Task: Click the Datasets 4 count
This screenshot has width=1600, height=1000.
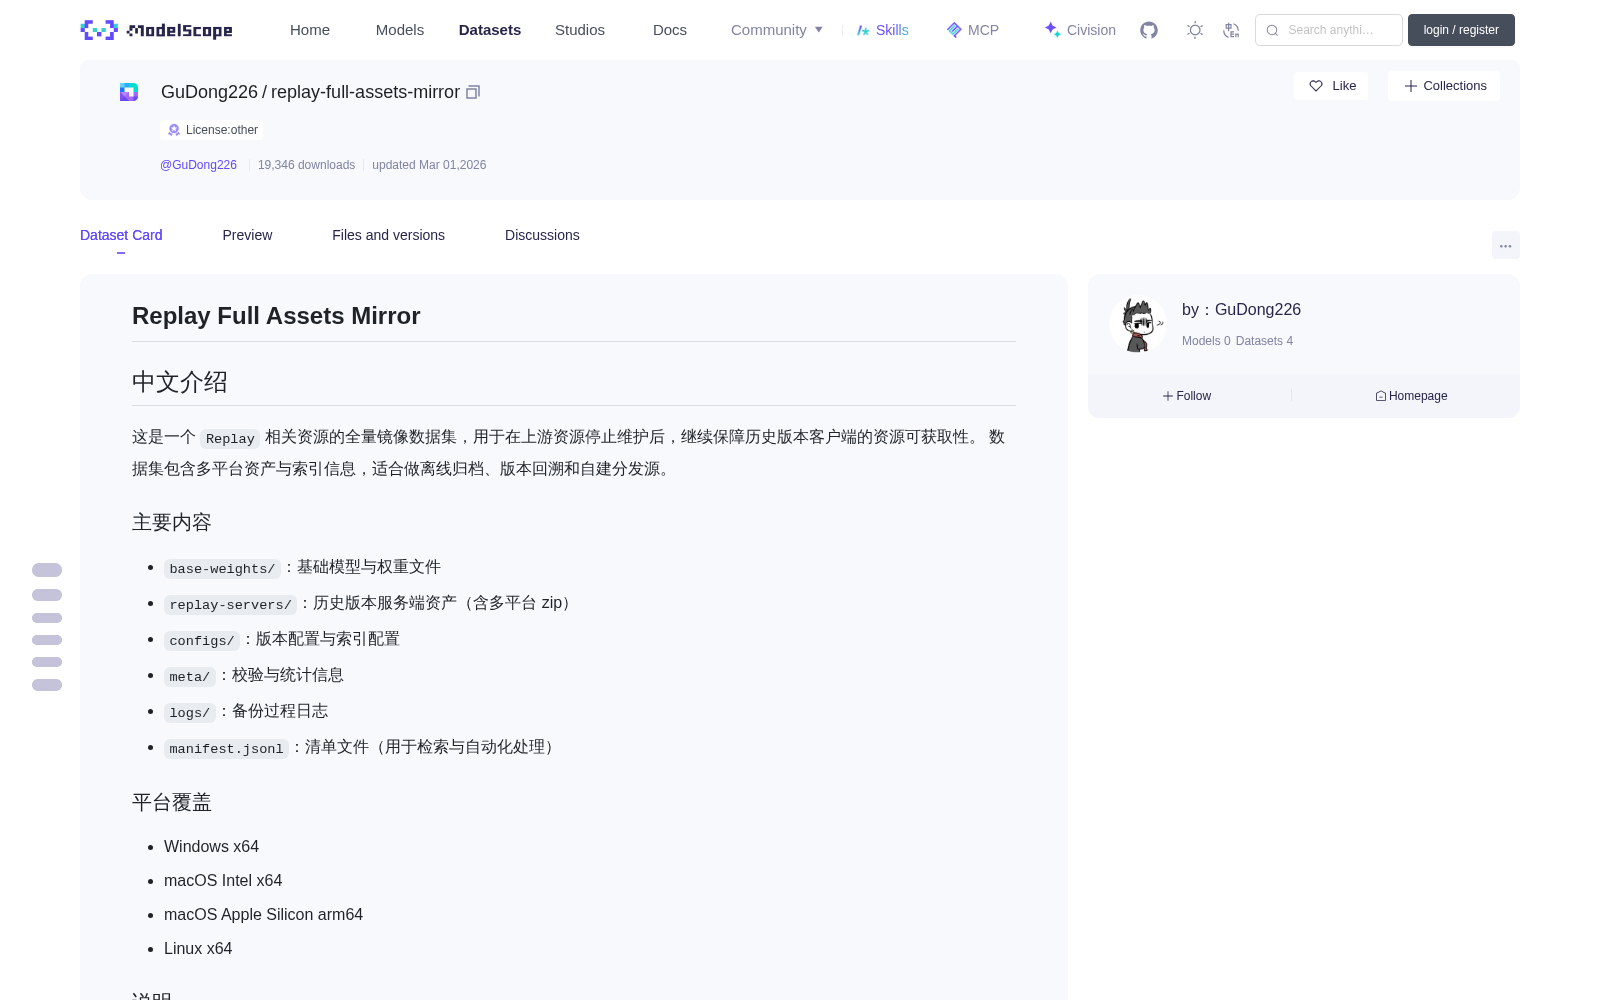Action: pos(1264,341)
